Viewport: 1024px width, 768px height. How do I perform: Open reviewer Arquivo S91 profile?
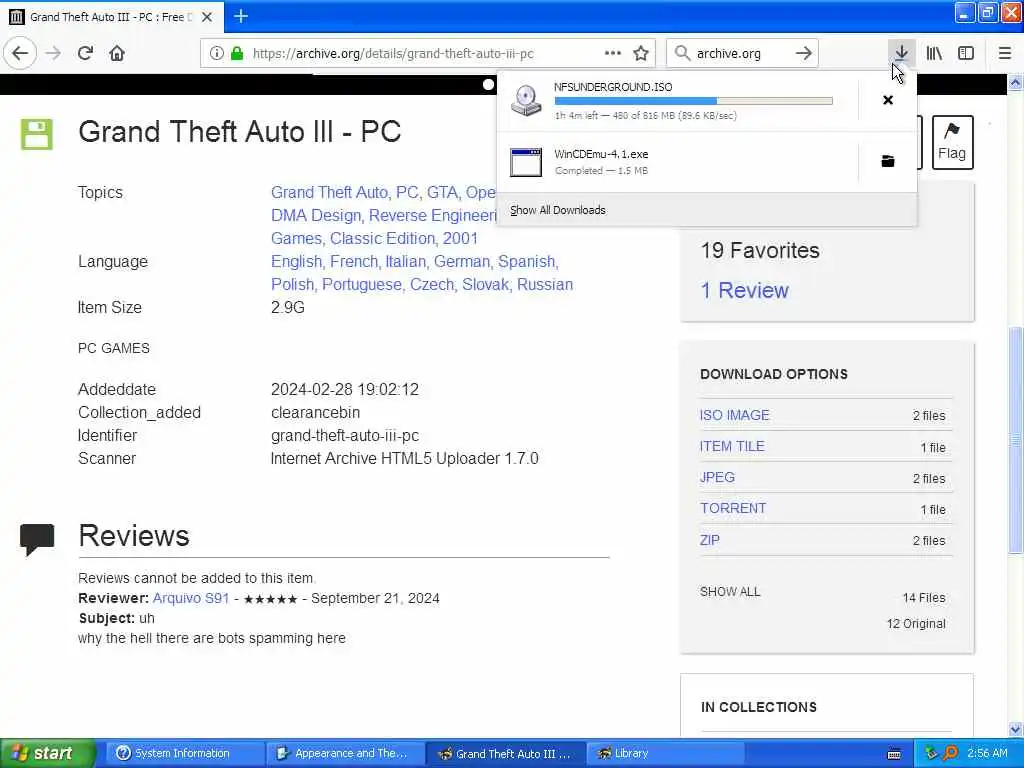click(191, 598)
